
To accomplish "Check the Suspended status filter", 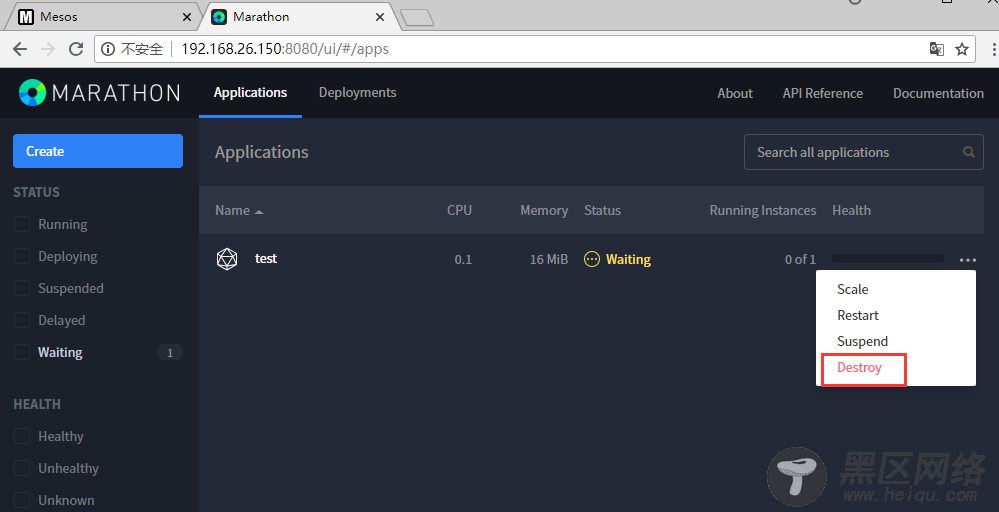I will 22,288.
